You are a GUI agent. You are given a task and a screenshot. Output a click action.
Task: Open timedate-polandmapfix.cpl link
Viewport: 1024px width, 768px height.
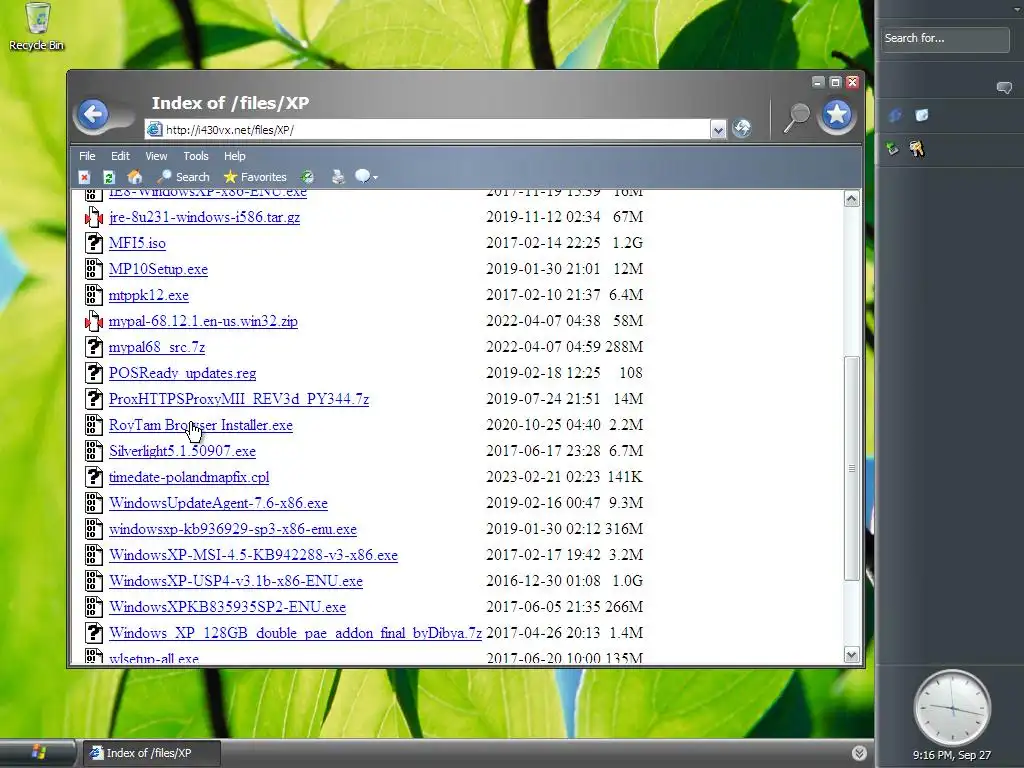[x=189, y=477]
